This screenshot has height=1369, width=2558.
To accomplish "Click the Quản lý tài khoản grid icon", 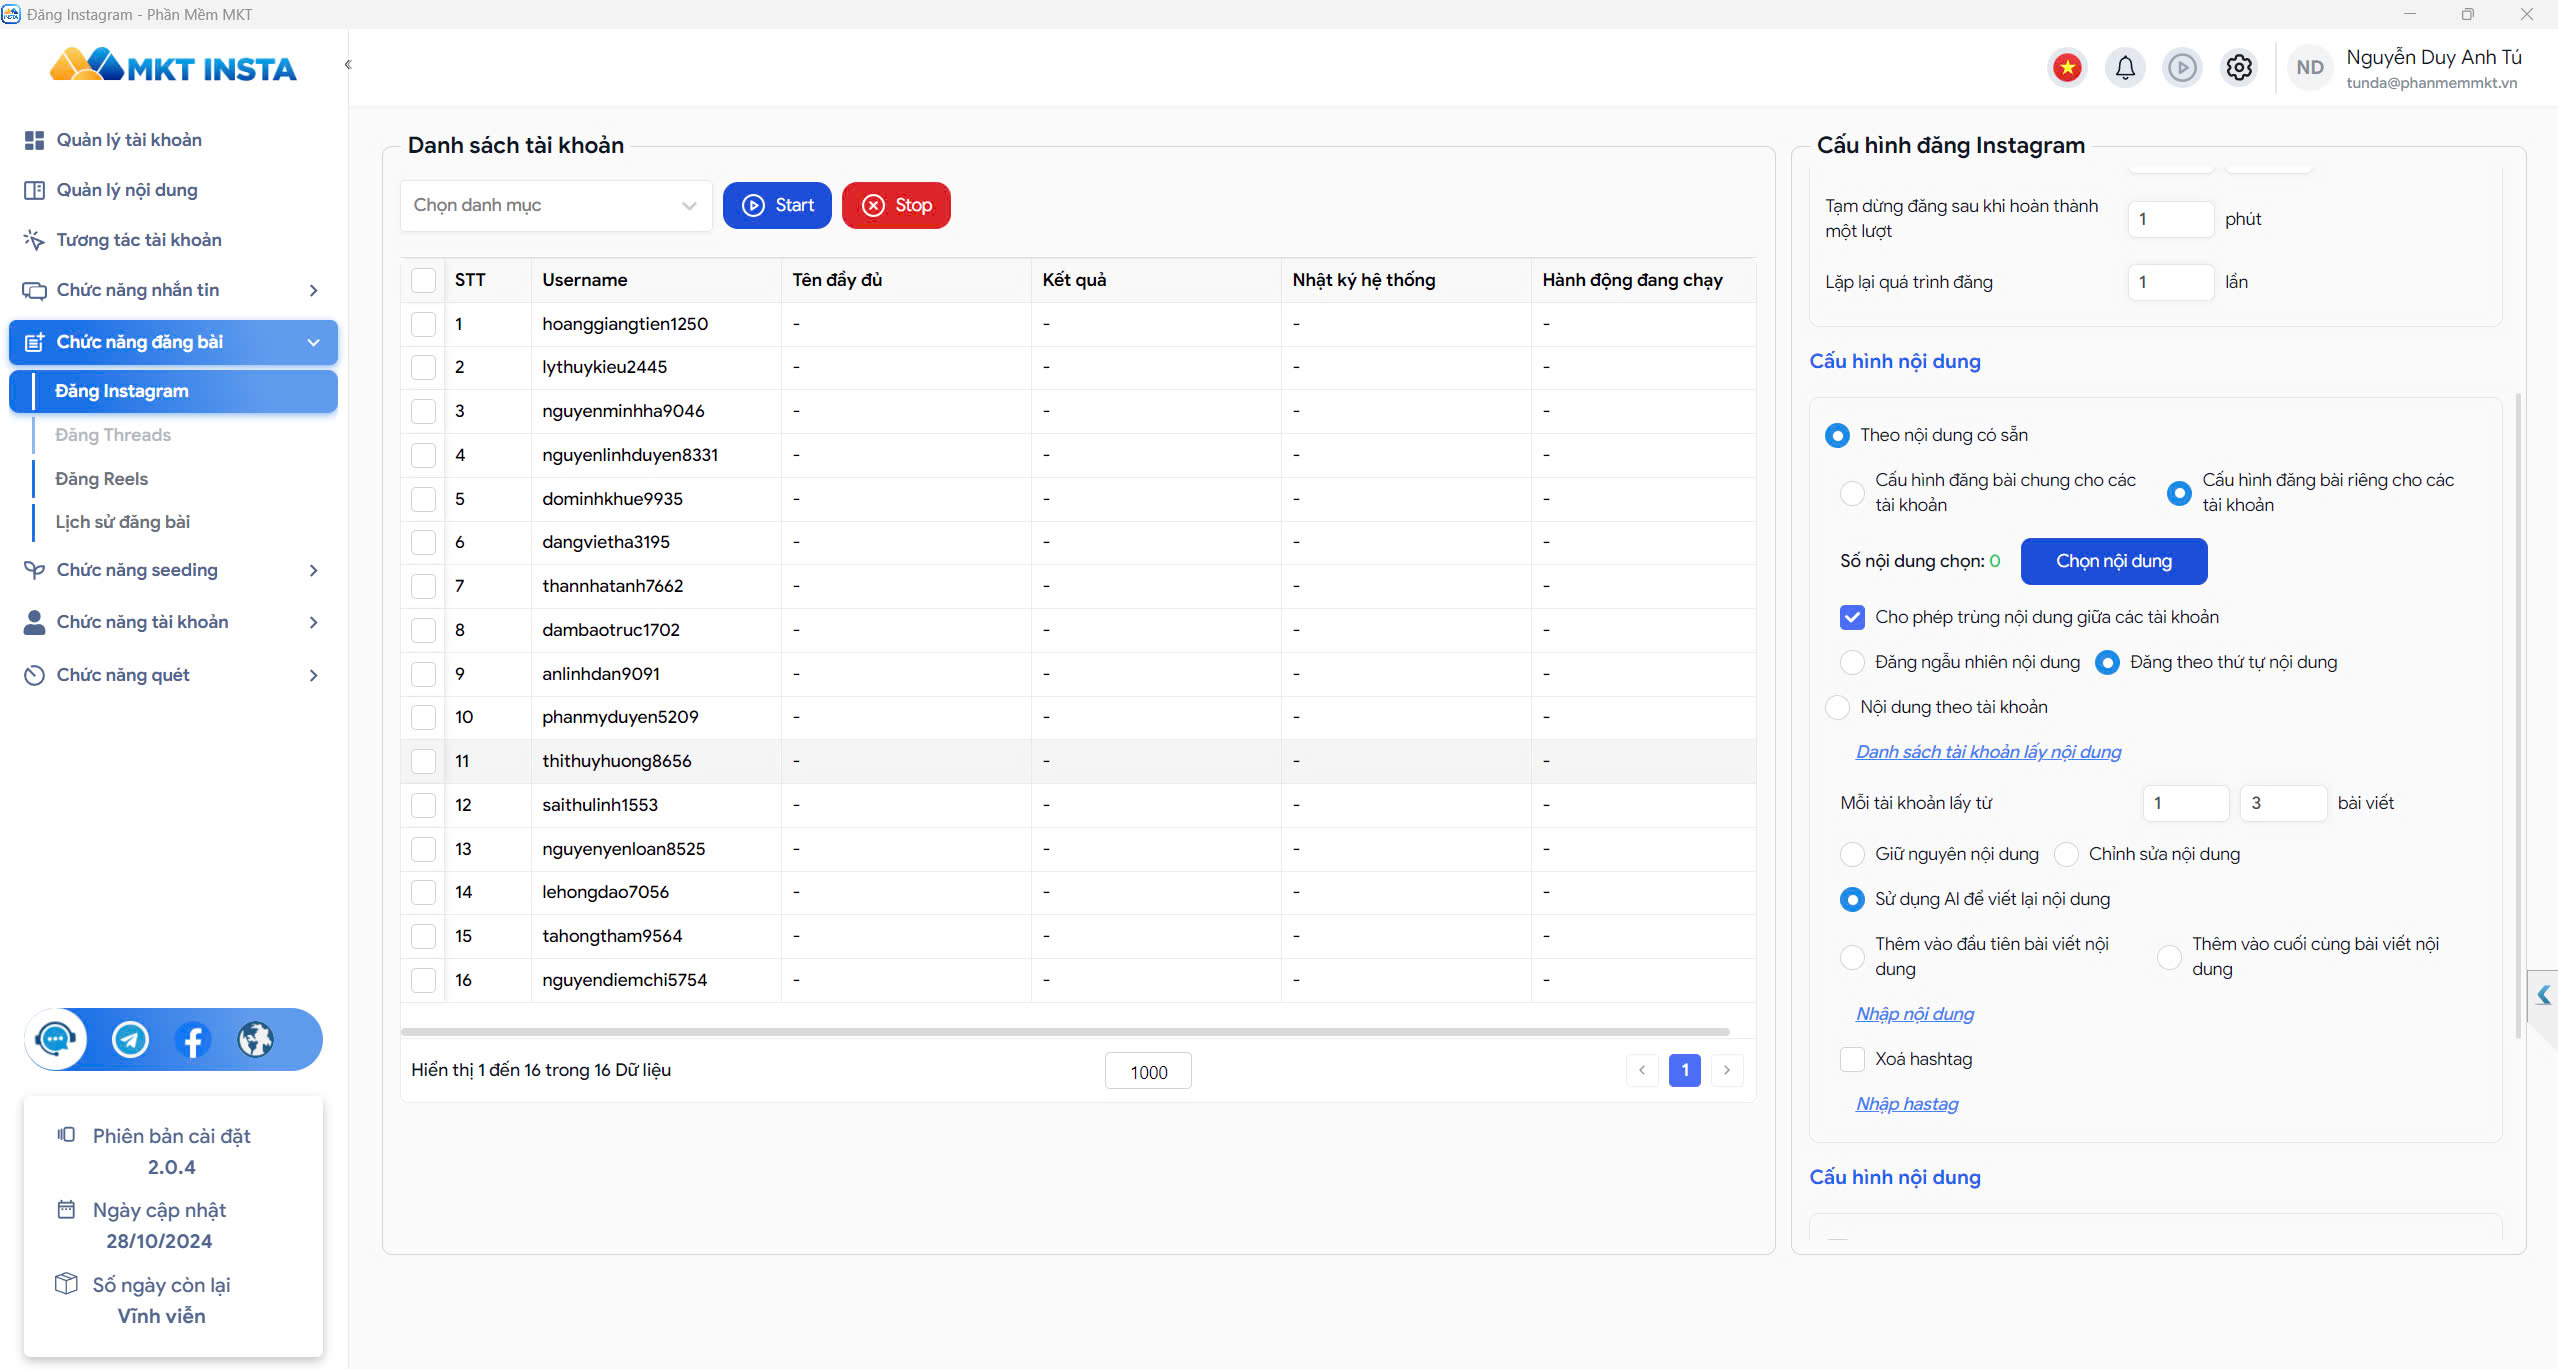I will point(34,140).
